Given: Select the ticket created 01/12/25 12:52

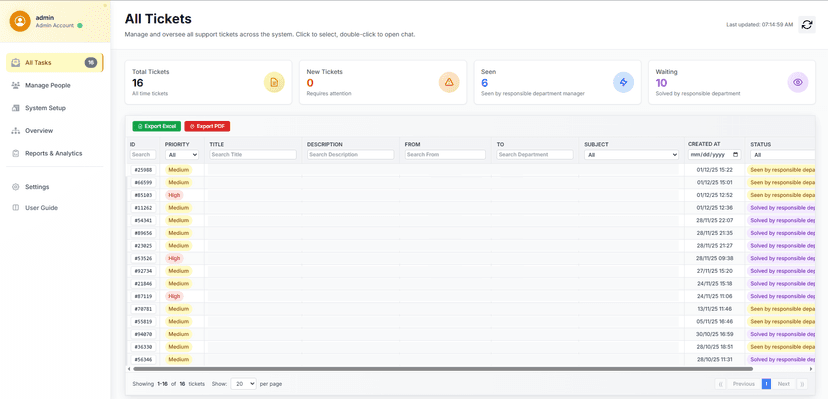Looking at the screenshot, I should click(471, 195).
